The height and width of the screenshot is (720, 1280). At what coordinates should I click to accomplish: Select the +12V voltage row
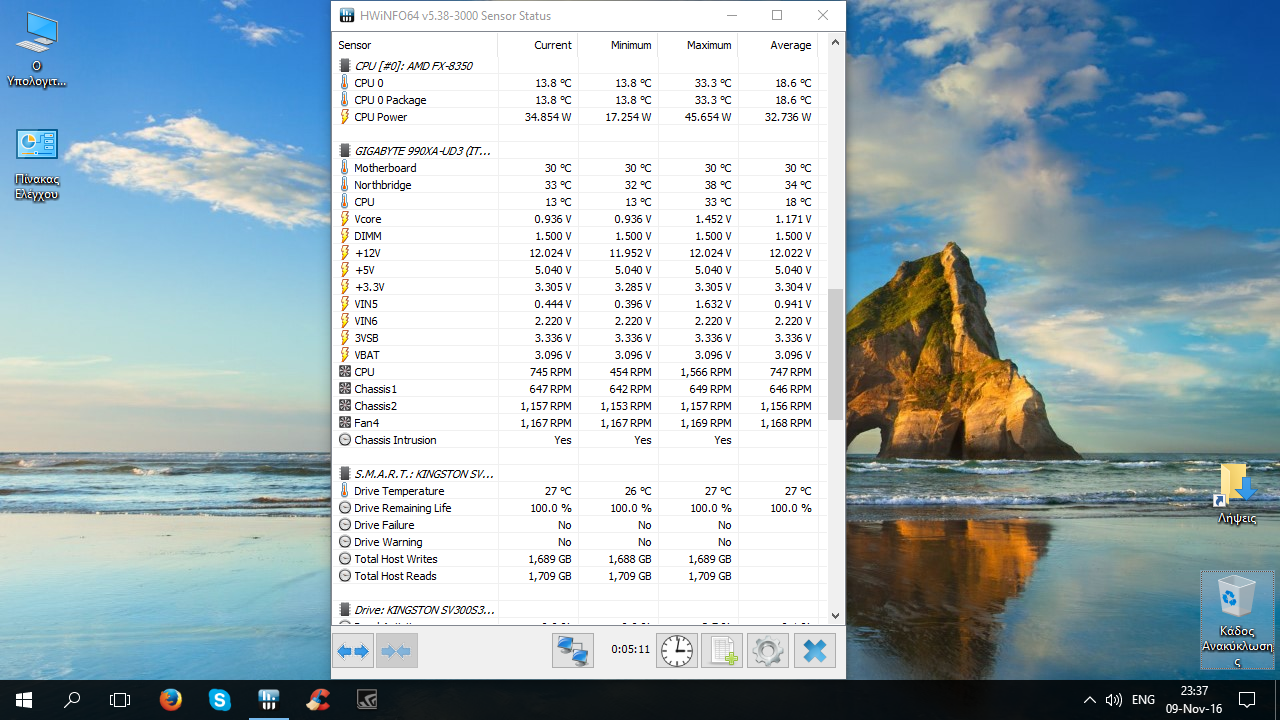coord(579,253)
